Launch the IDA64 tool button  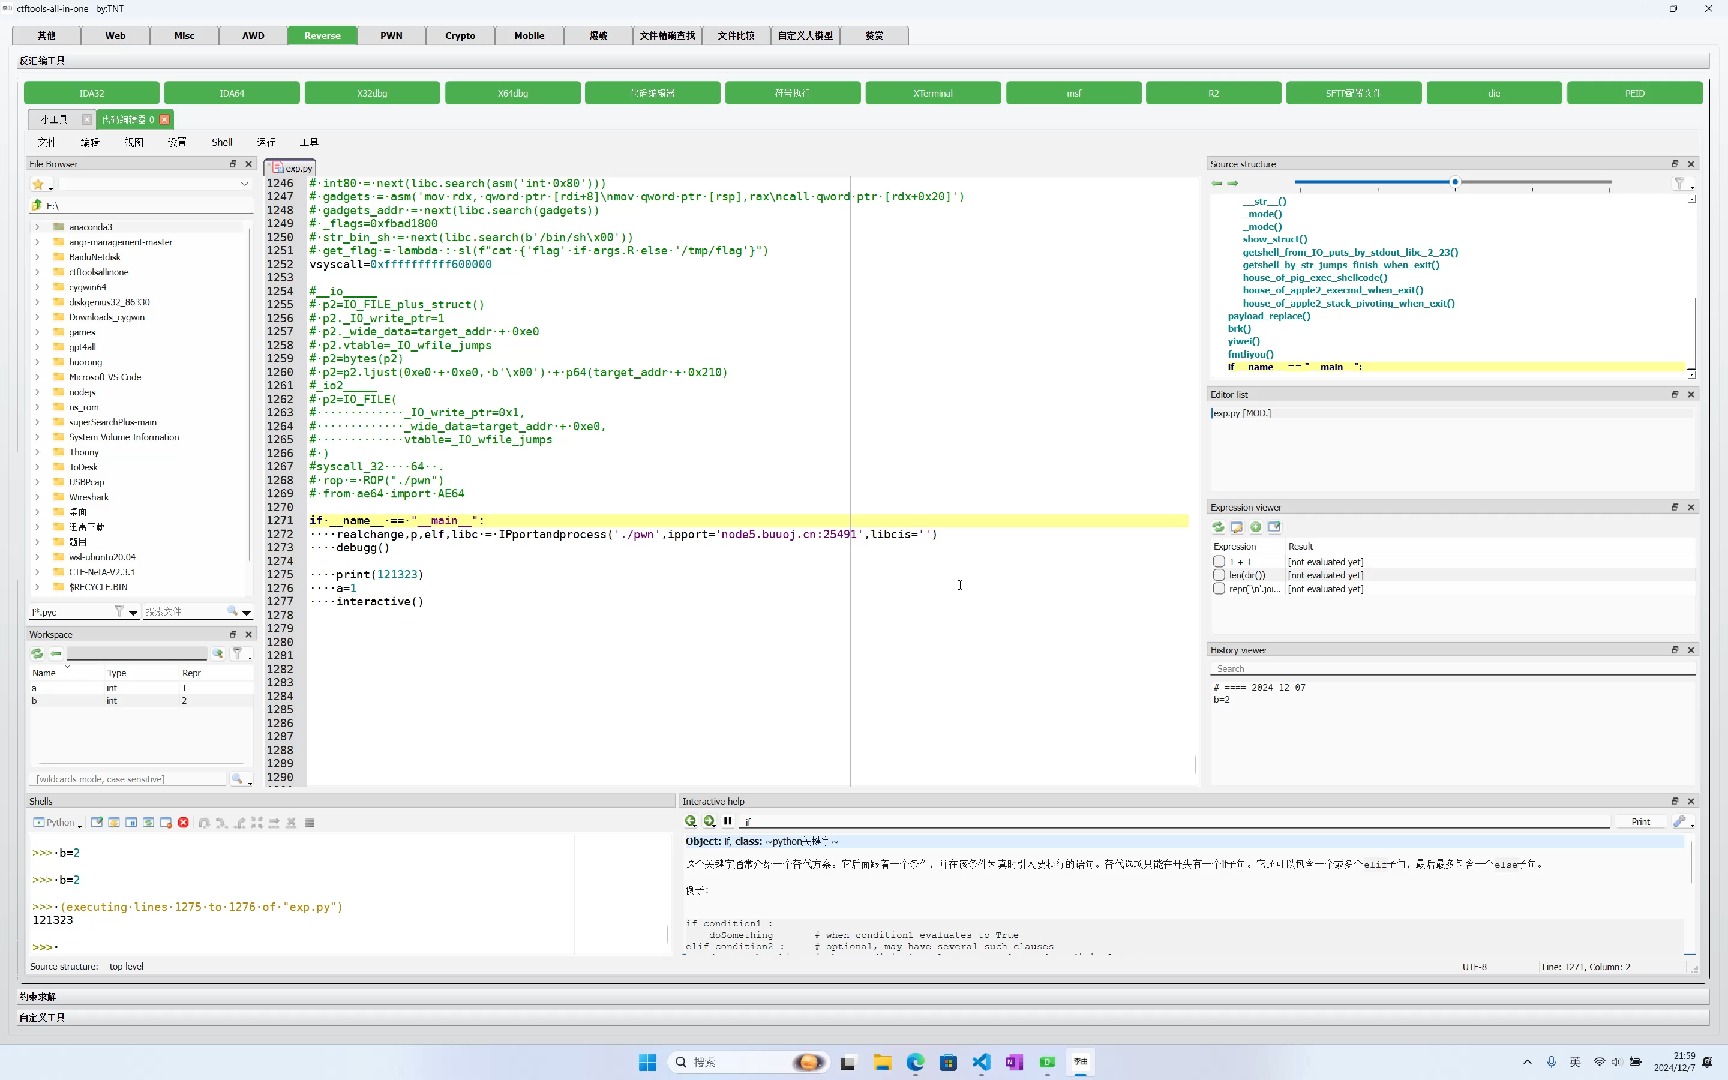[x=232, y=93]
